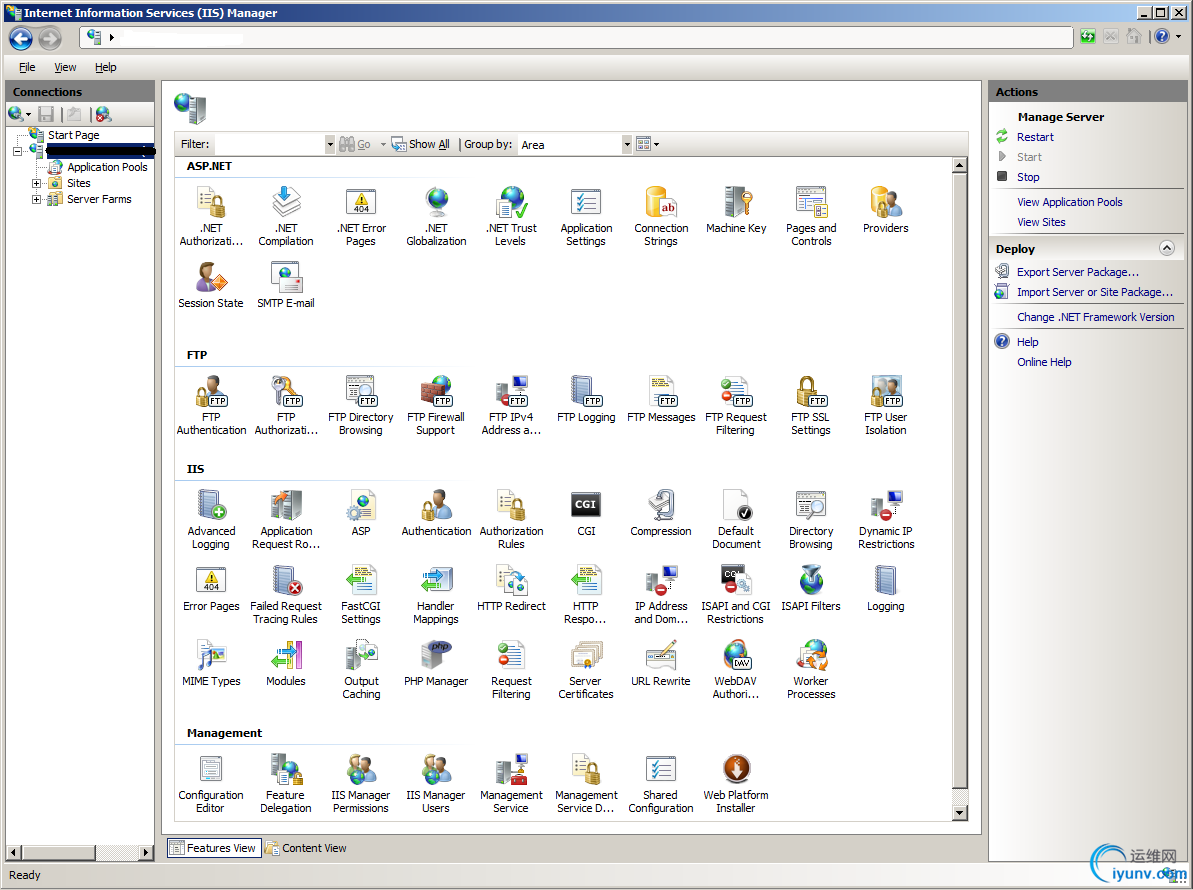Click Export Server Package link

click(1077, 272)
